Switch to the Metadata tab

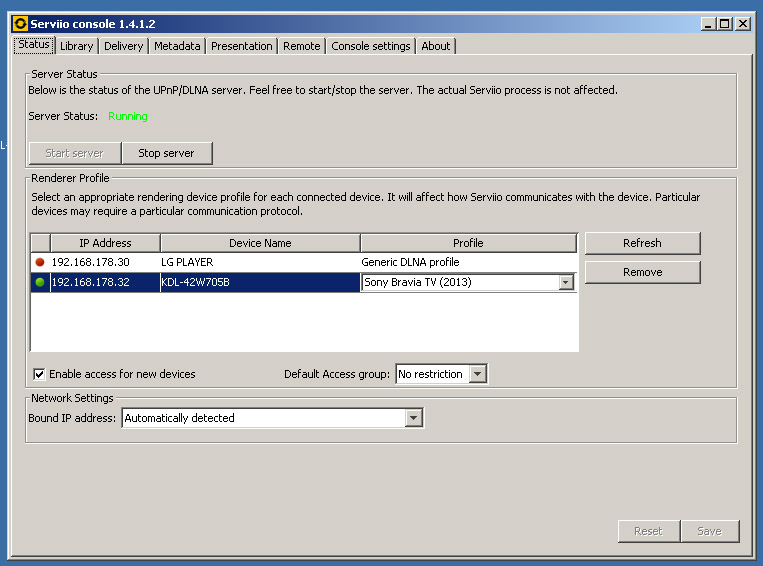click(177, 46)
